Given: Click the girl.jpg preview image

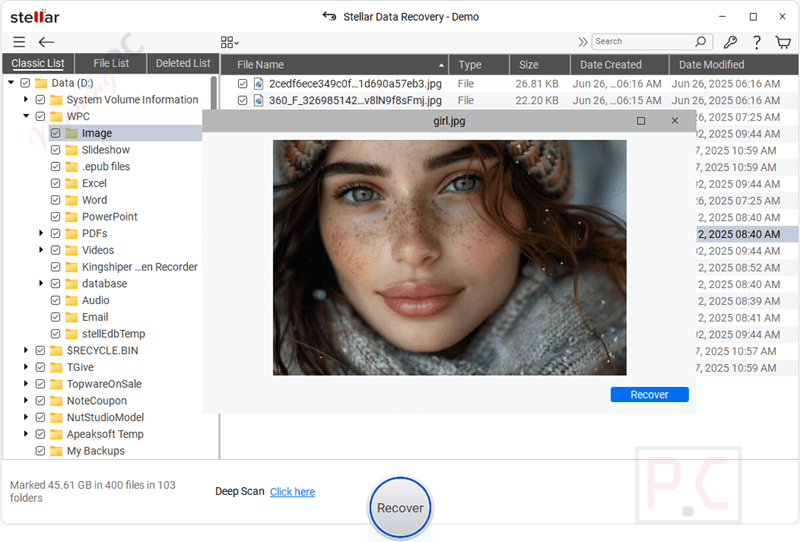Looking at the screenshot, I should pos(449,258).
